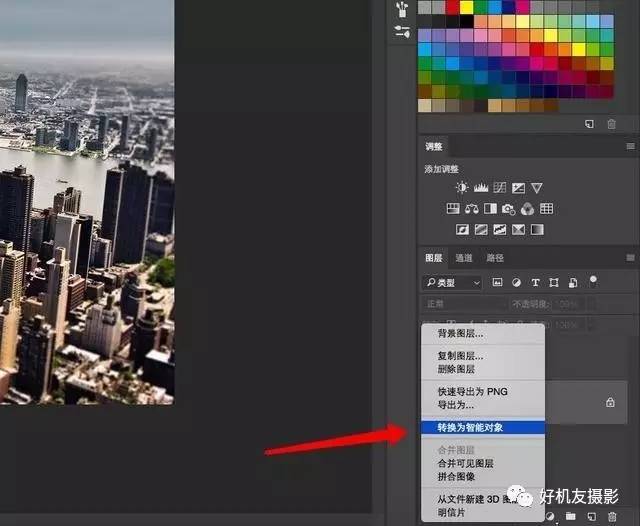Image resolution: width=640 pixels, height=526 pixels.
Task: Add a Vibrance adjustment
Action: [537, 188]
